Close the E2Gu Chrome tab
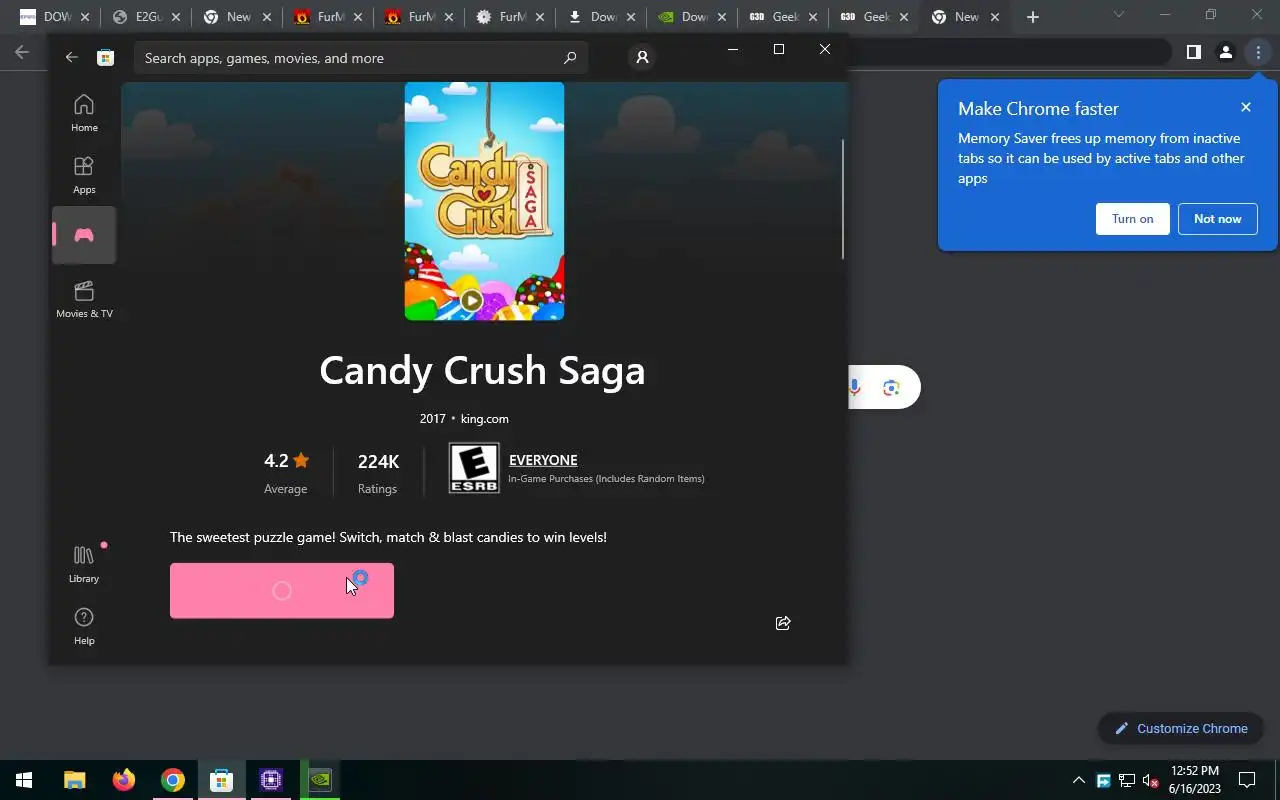This screenshot has height=800, width=1280. pos(176,17)
